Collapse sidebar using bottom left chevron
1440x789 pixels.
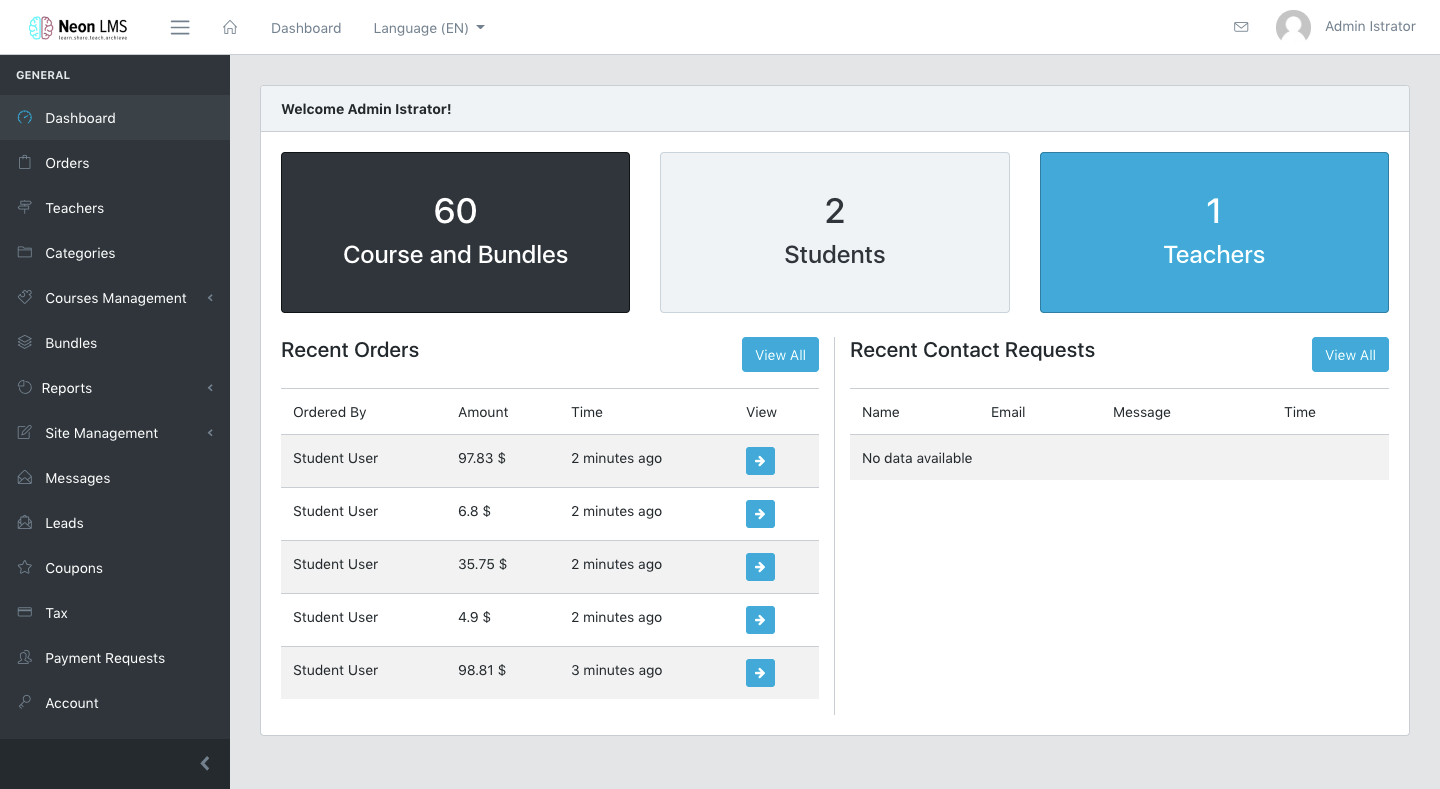205,764
